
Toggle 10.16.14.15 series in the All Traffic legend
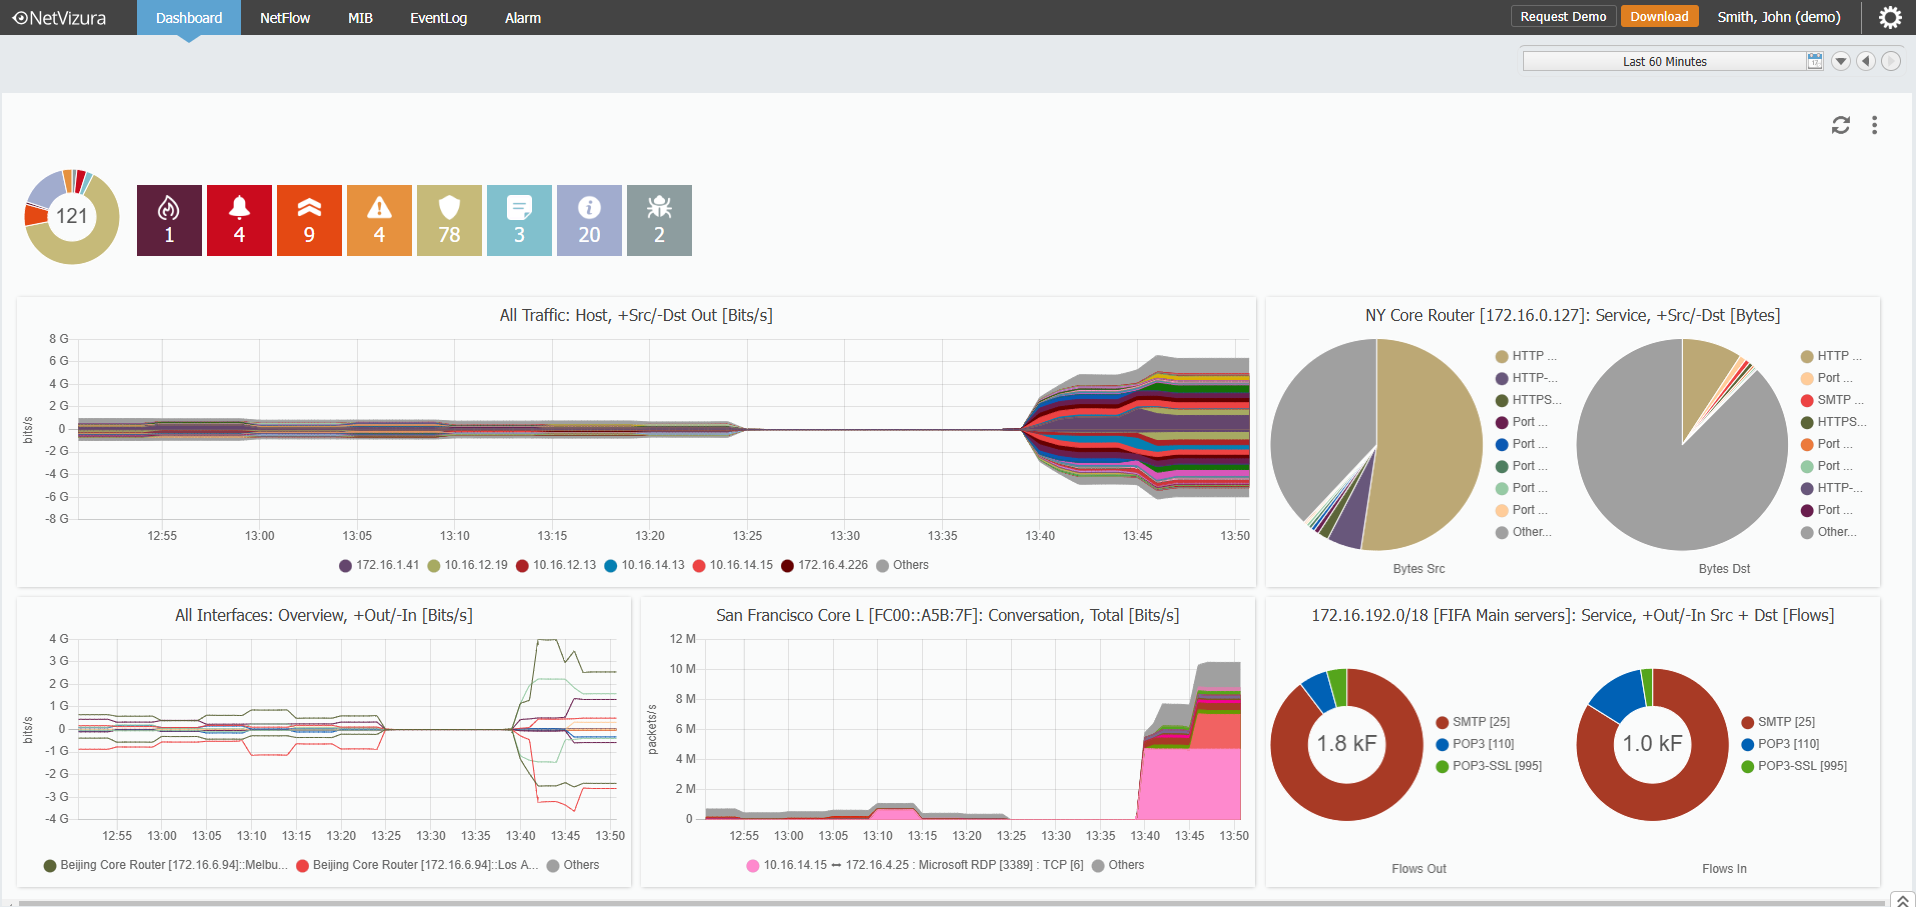pos(733,565)
